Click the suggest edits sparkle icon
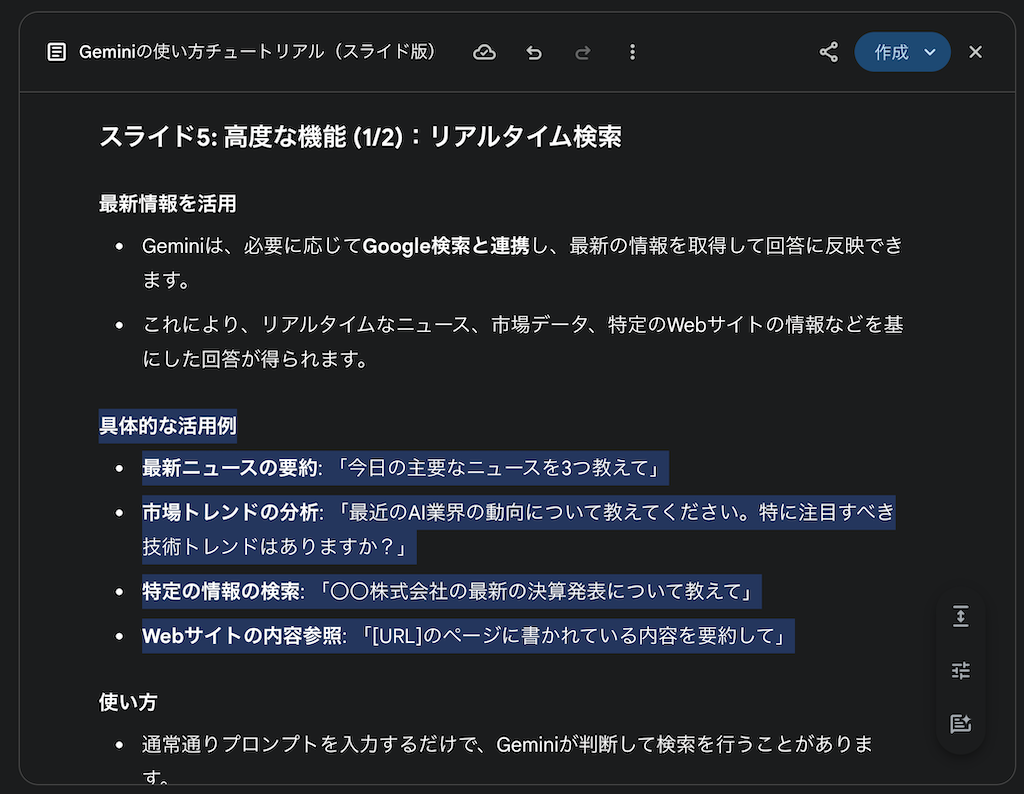The height and width of the screenshot is (794, 1024). coord(961,723)
